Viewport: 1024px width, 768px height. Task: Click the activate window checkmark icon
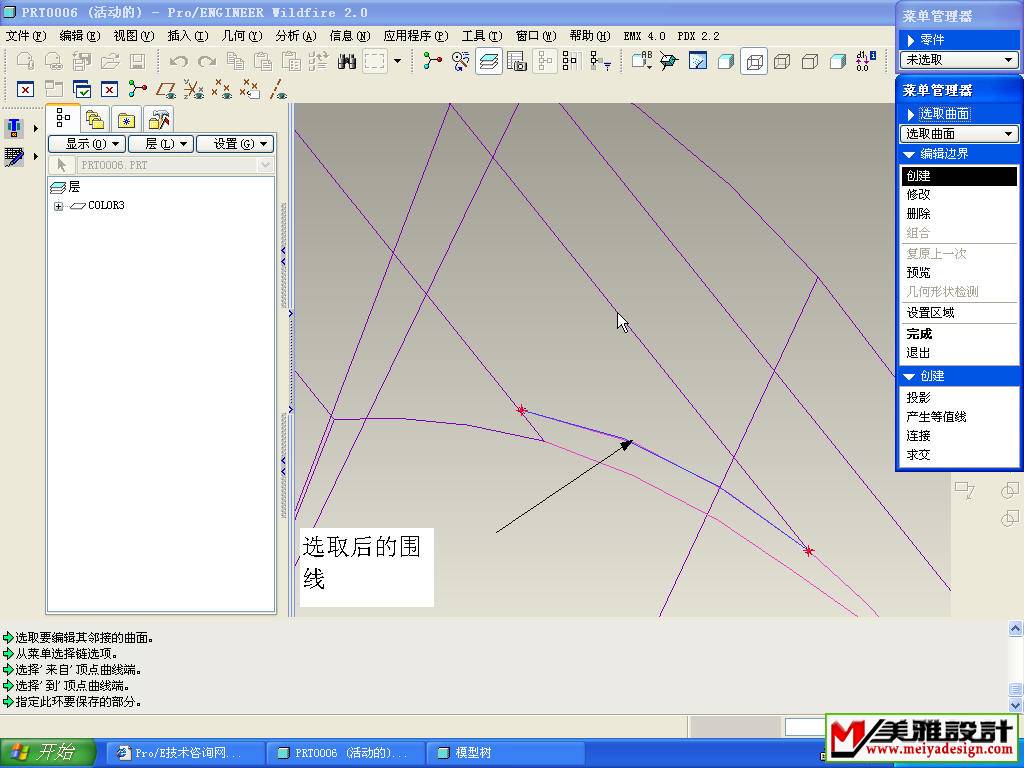82,88
